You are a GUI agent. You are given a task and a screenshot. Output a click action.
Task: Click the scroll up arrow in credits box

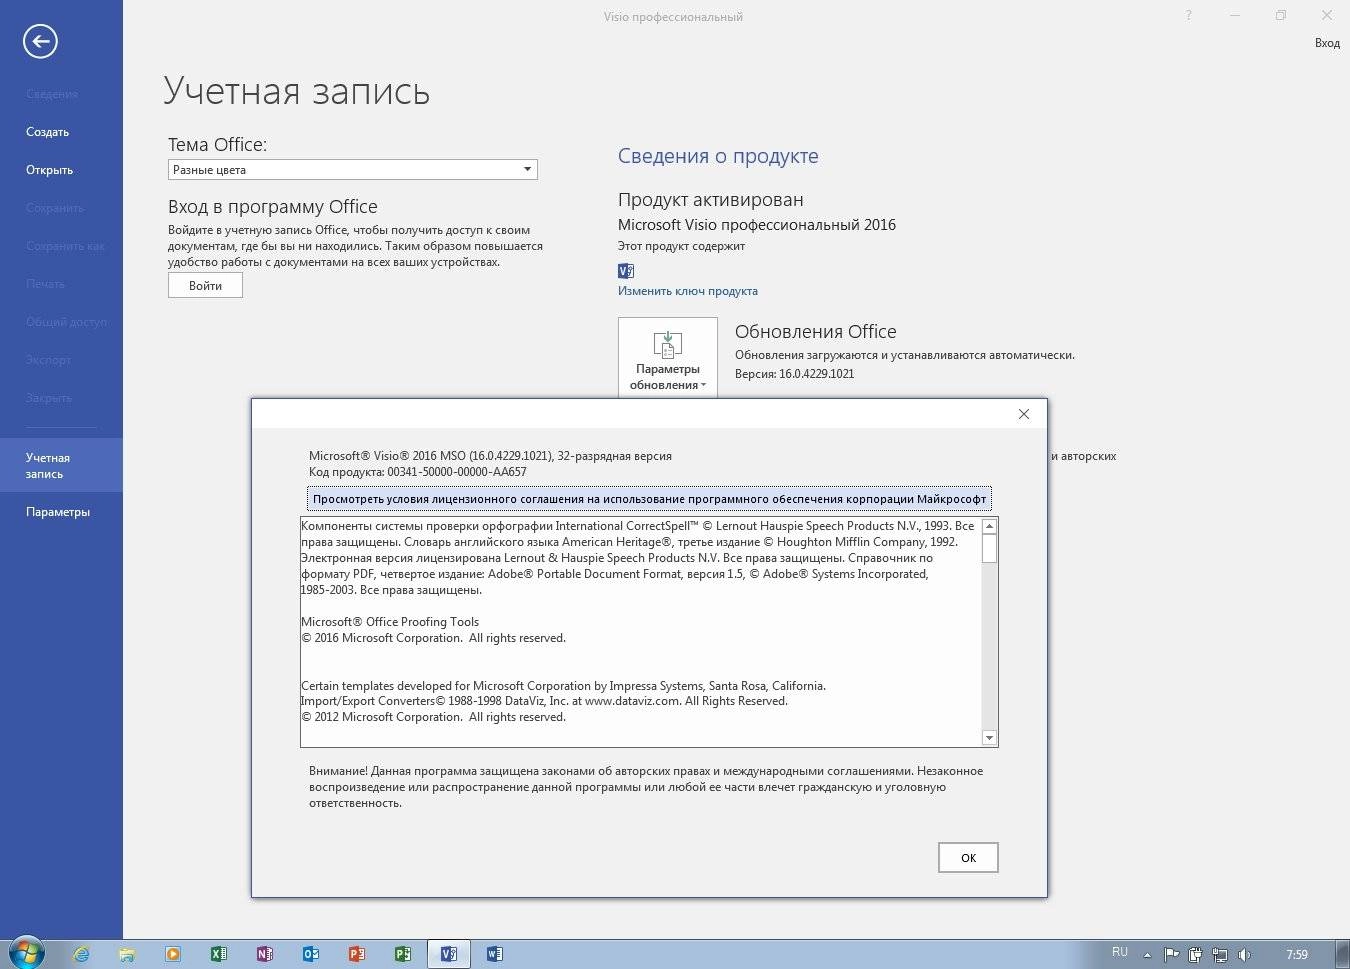[x=989, y=526]
